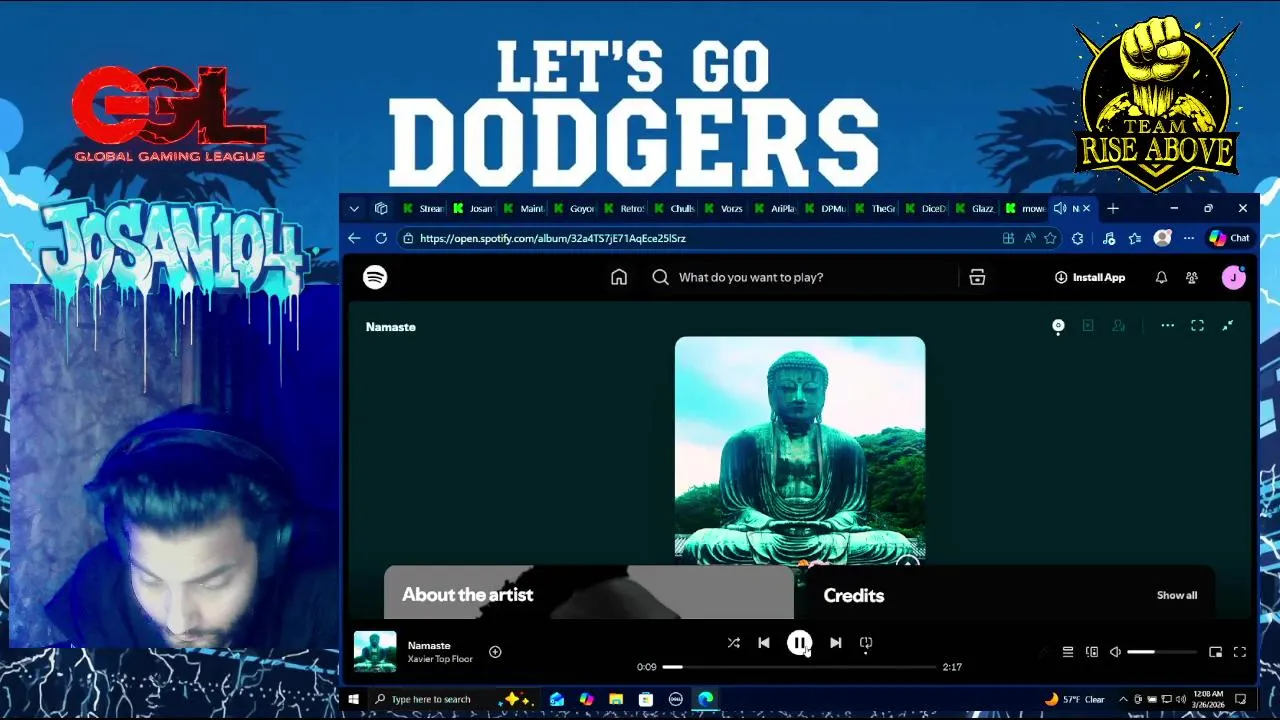The image size is (1280, 720).
Task: Show hidden system tray icons chevron
Action: click(1123, 699)
